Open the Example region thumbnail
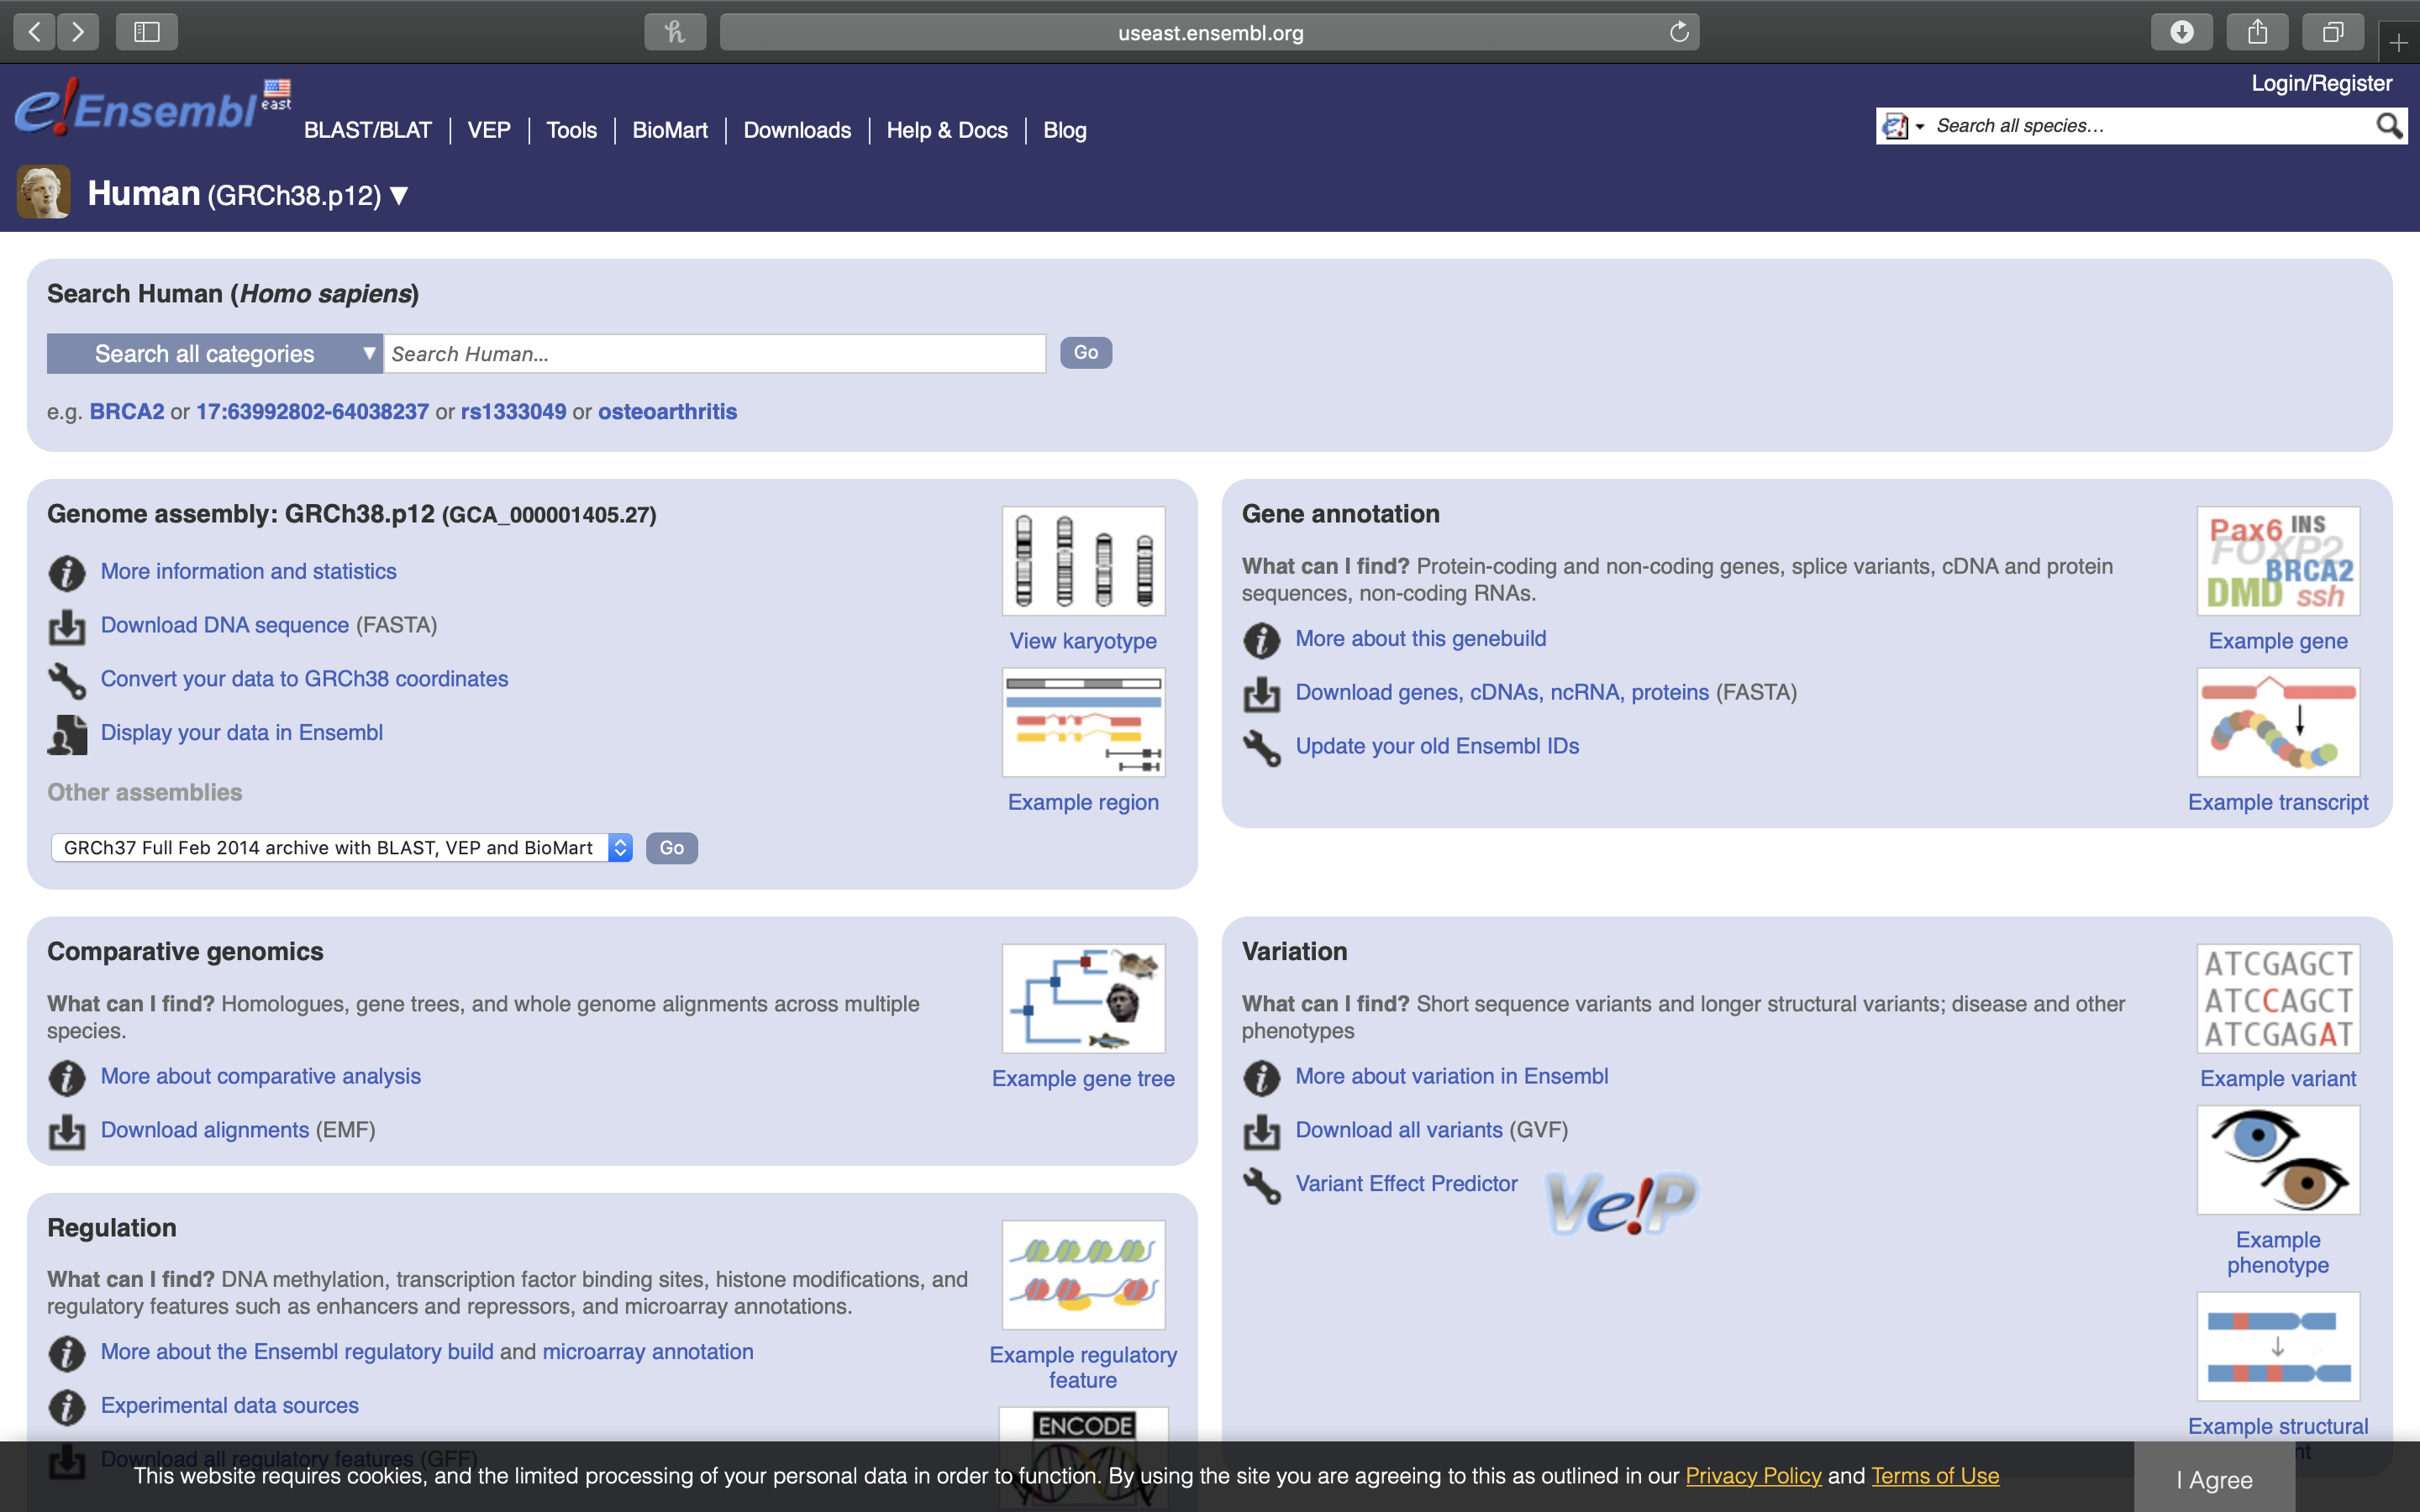Screen dimensions: 2420x1512 point(1083,722)
